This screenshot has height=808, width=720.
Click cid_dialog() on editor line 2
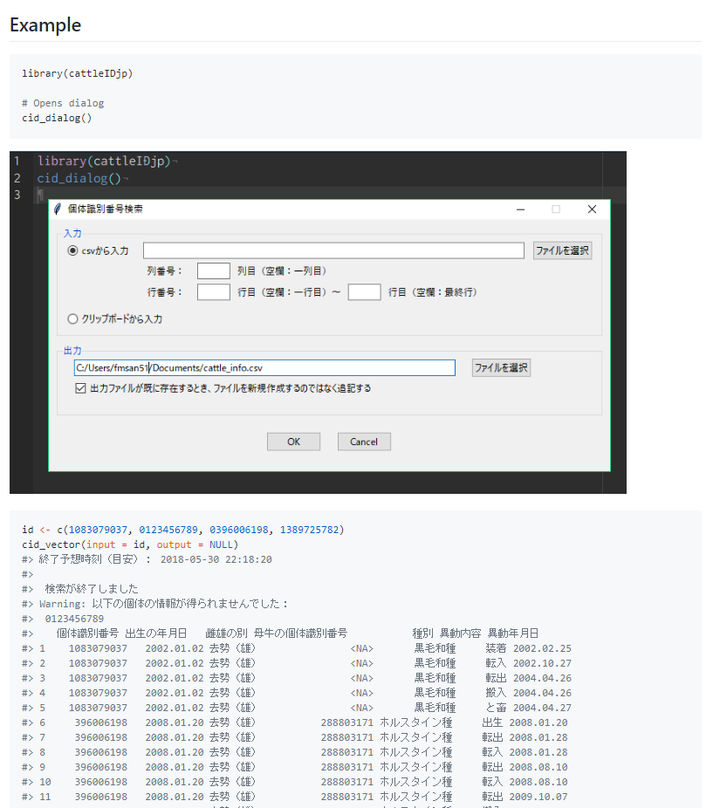pos(79,178)
